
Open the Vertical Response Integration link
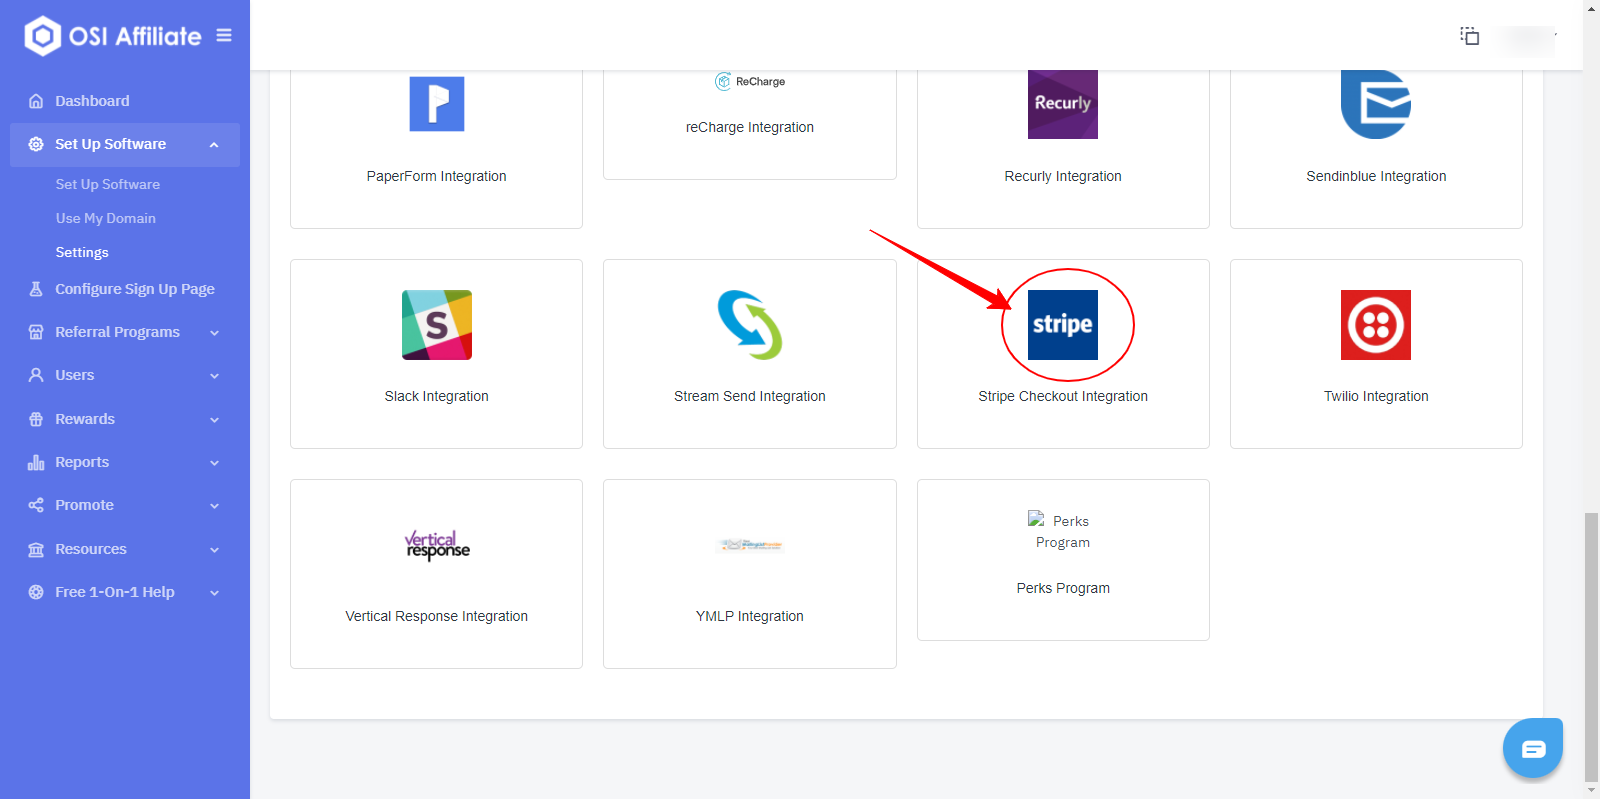[437, 616]
